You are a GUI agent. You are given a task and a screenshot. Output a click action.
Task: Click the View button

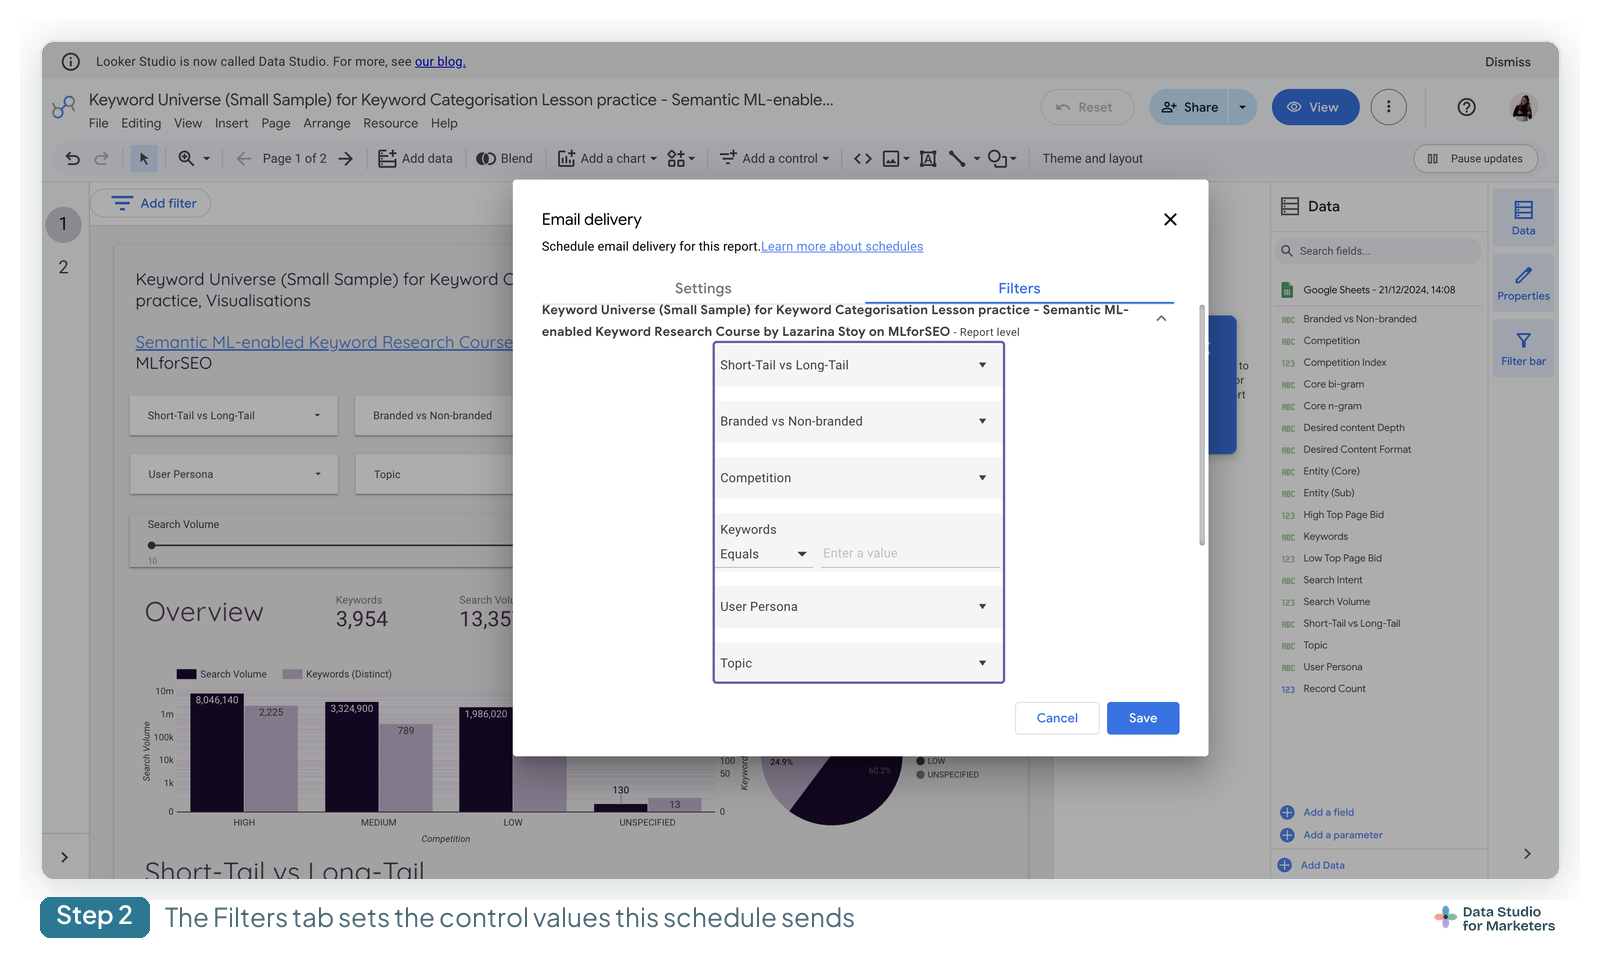click(x=1315, y=107)
